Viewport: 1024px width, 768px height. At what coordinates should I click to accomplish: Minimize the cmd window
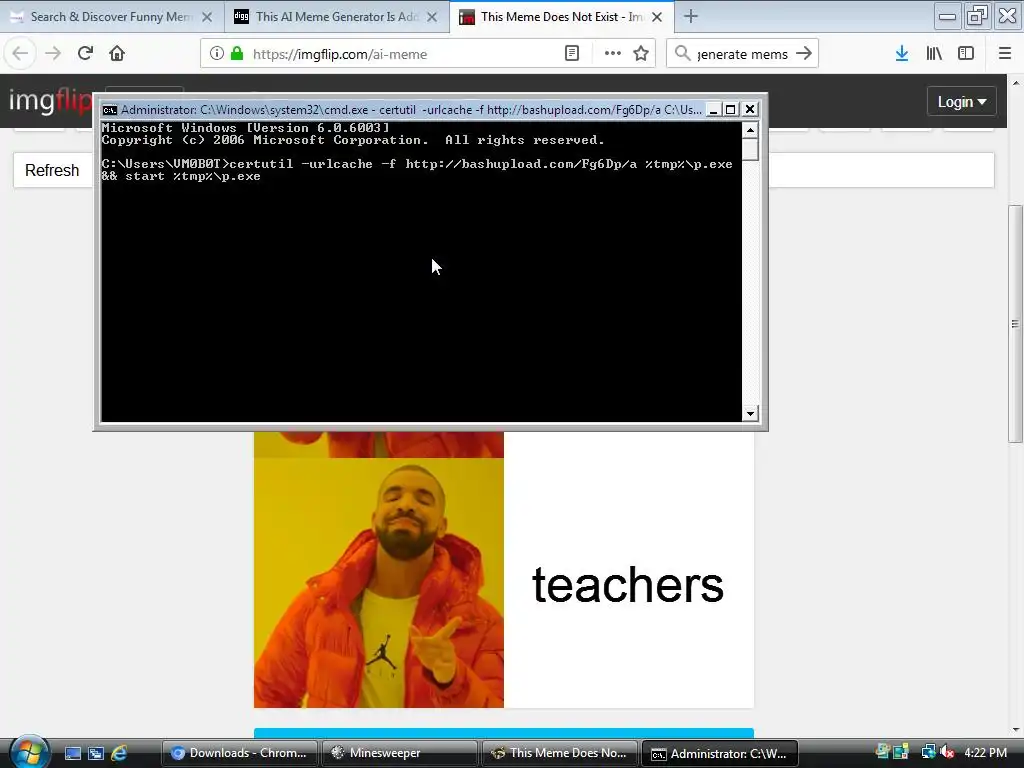point(714,110)
